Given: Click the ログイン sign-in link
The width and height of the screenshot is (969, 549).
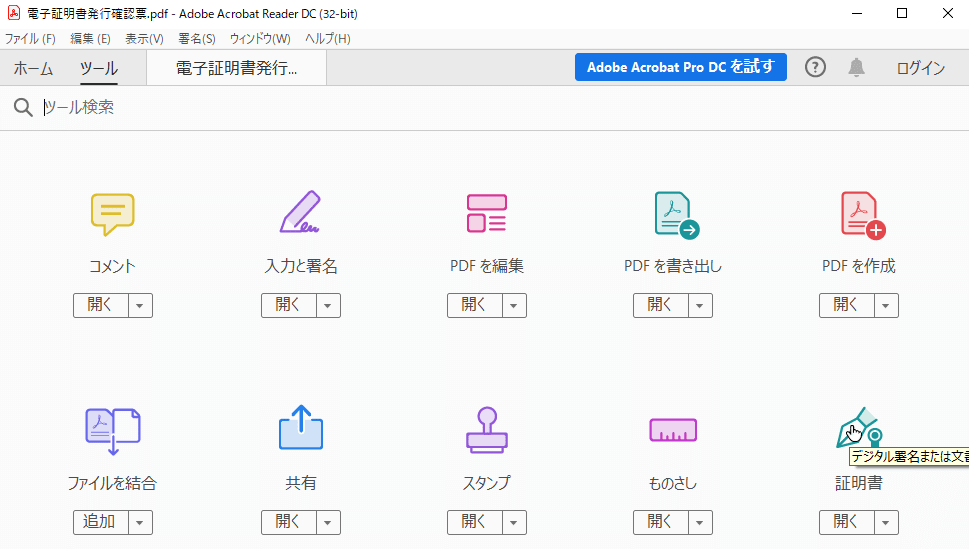Looking at the screenshot, I should 920,68.
